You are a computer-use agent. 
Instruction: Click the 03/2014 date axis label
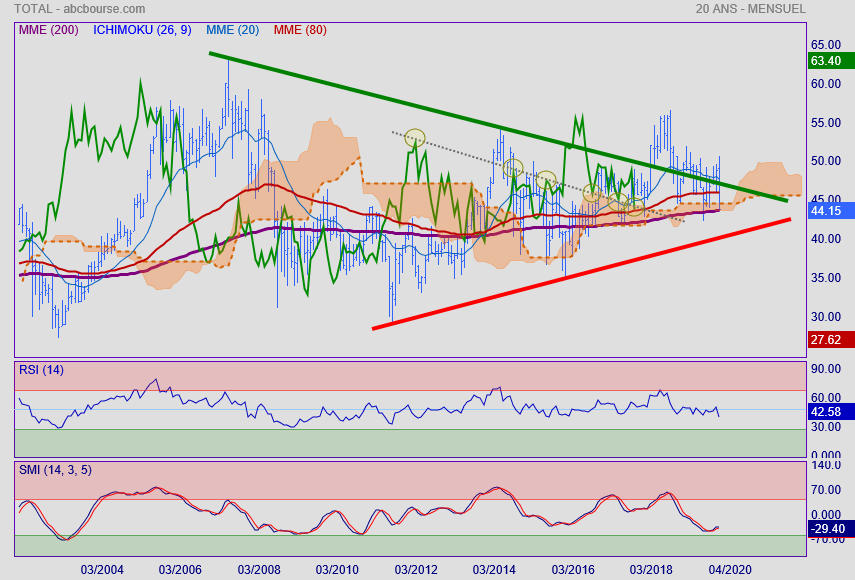[x=494, y=570]
